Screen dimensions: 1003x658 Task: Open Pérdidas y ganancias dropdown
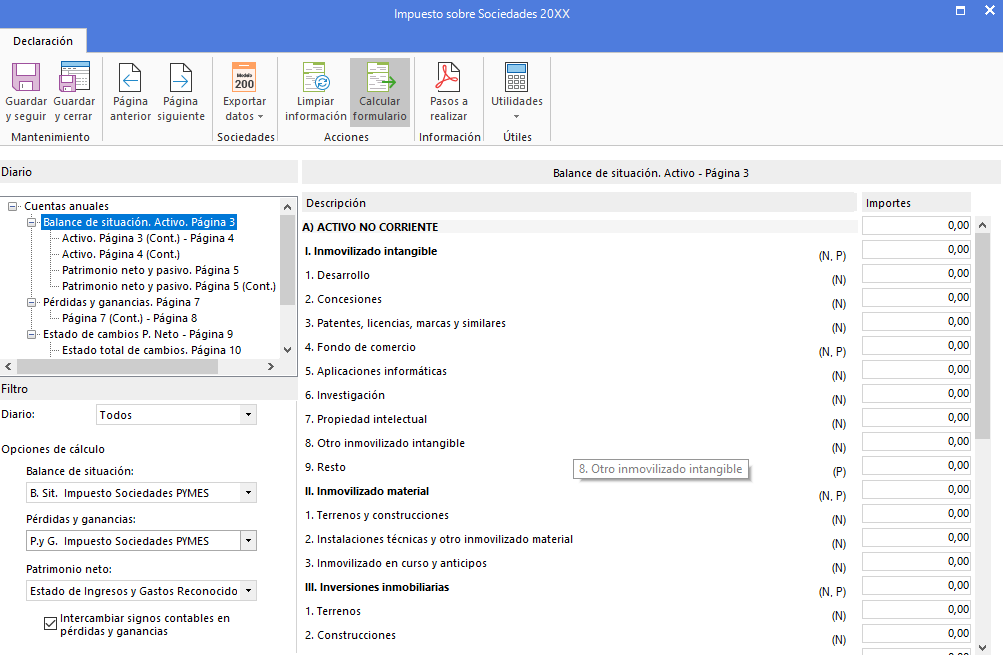(248, 541)
